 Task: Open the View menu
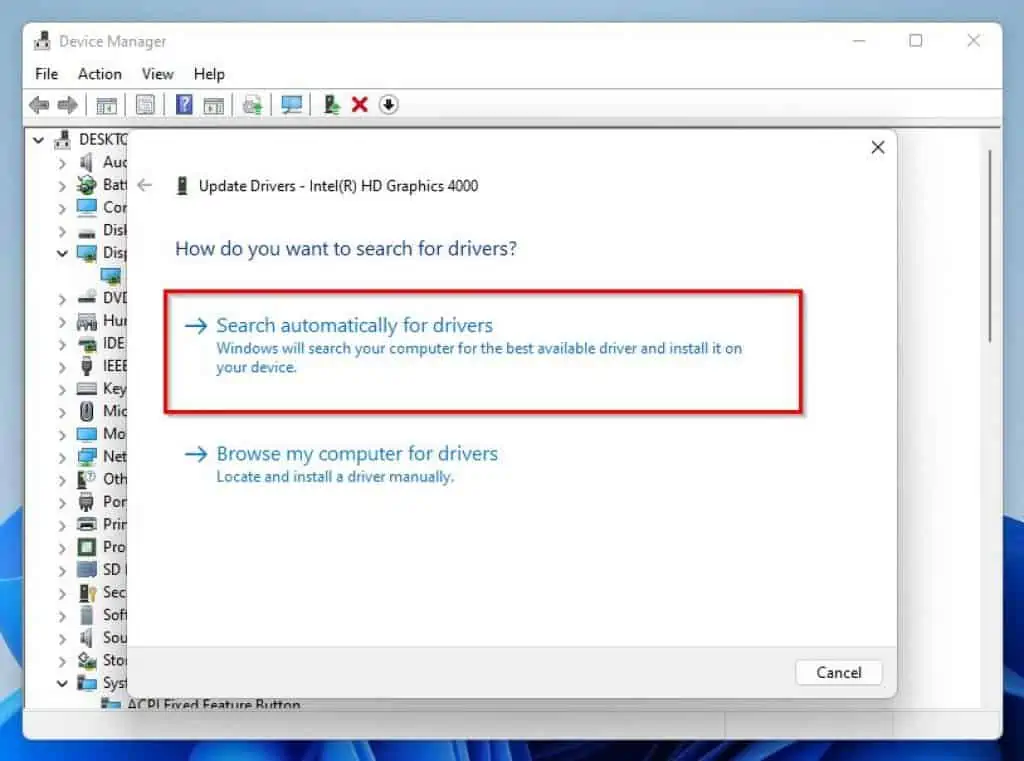(157, 73)
